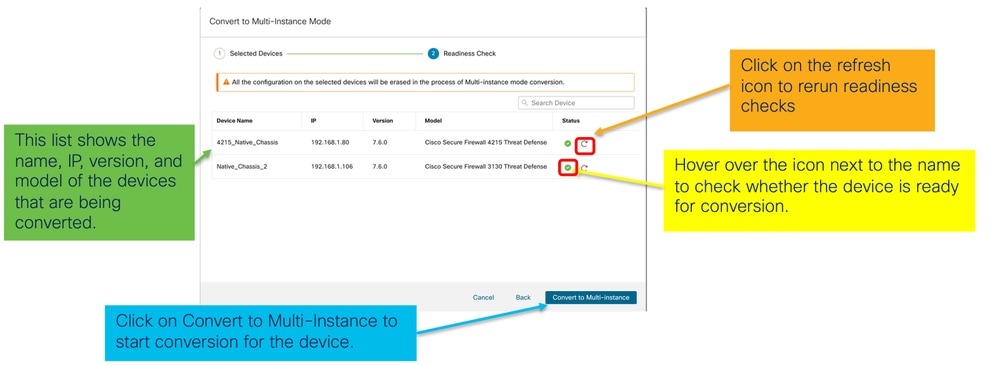Screen dimensions: 999x366
Task: Click step 2 Readiness Check circle
Action: [x=433, y=54]
